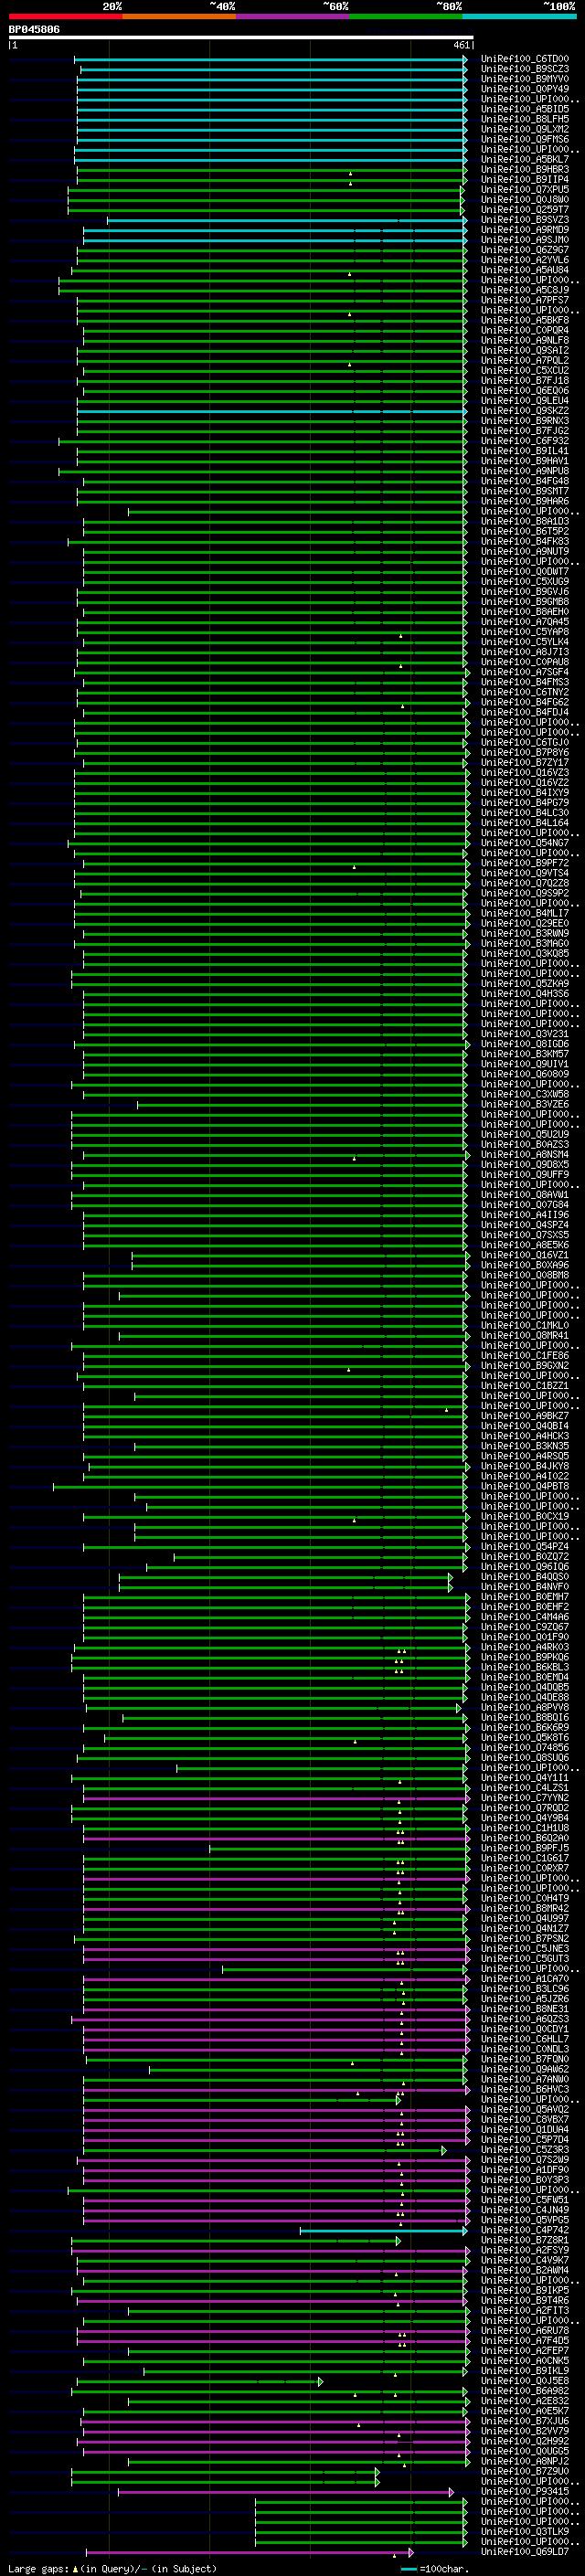
Task: Open hit UniRef100_B6T5P2
Action: (x=524, y=532)
